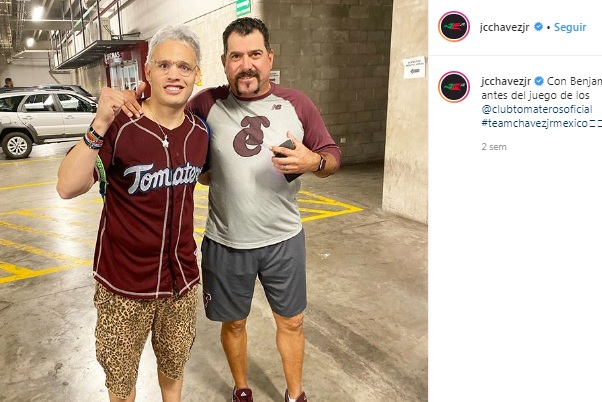Click the Seguir follow button
This screenshot has height=402, width=602.
click(570, 27)
